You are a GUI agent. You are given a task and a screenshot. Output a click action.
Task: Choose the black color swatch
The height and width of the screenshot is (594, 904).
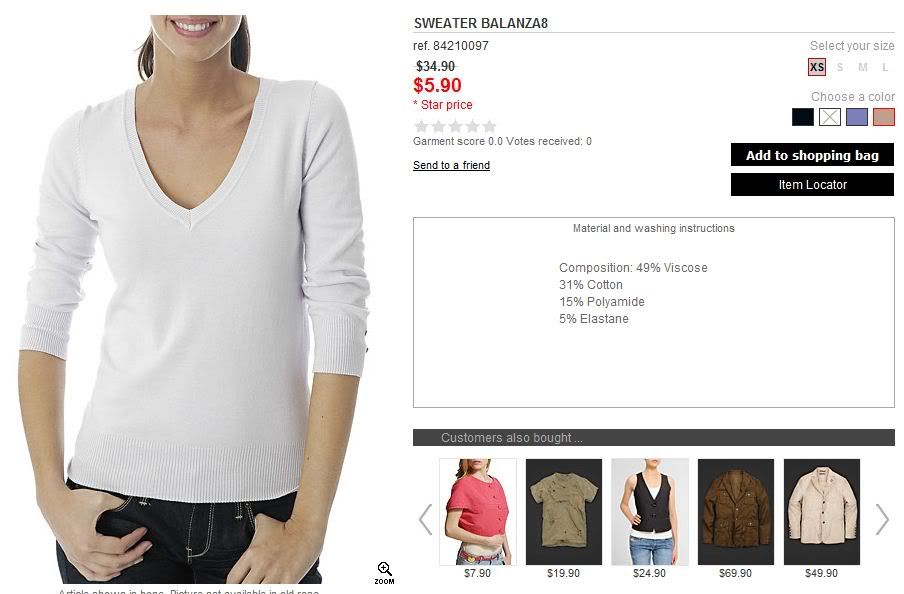coord(803,117)
